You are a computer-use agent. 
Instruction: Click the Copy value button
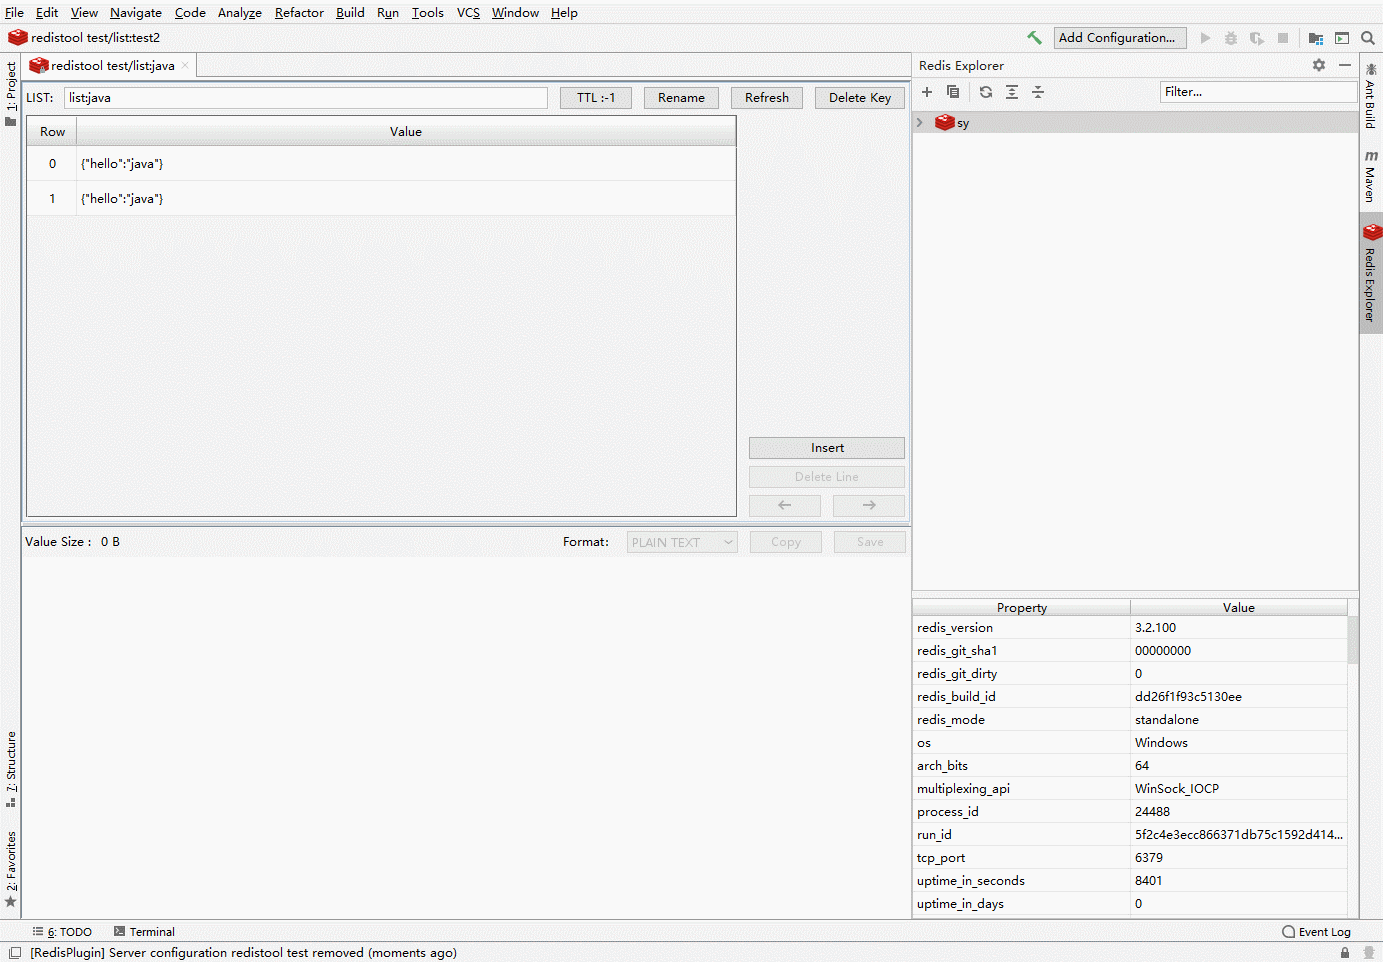[x=786, y=542]
